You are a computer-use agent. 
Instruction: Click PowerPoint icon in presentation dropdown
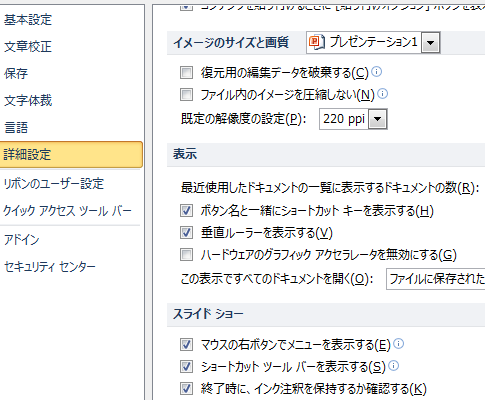tap(316, 42)
